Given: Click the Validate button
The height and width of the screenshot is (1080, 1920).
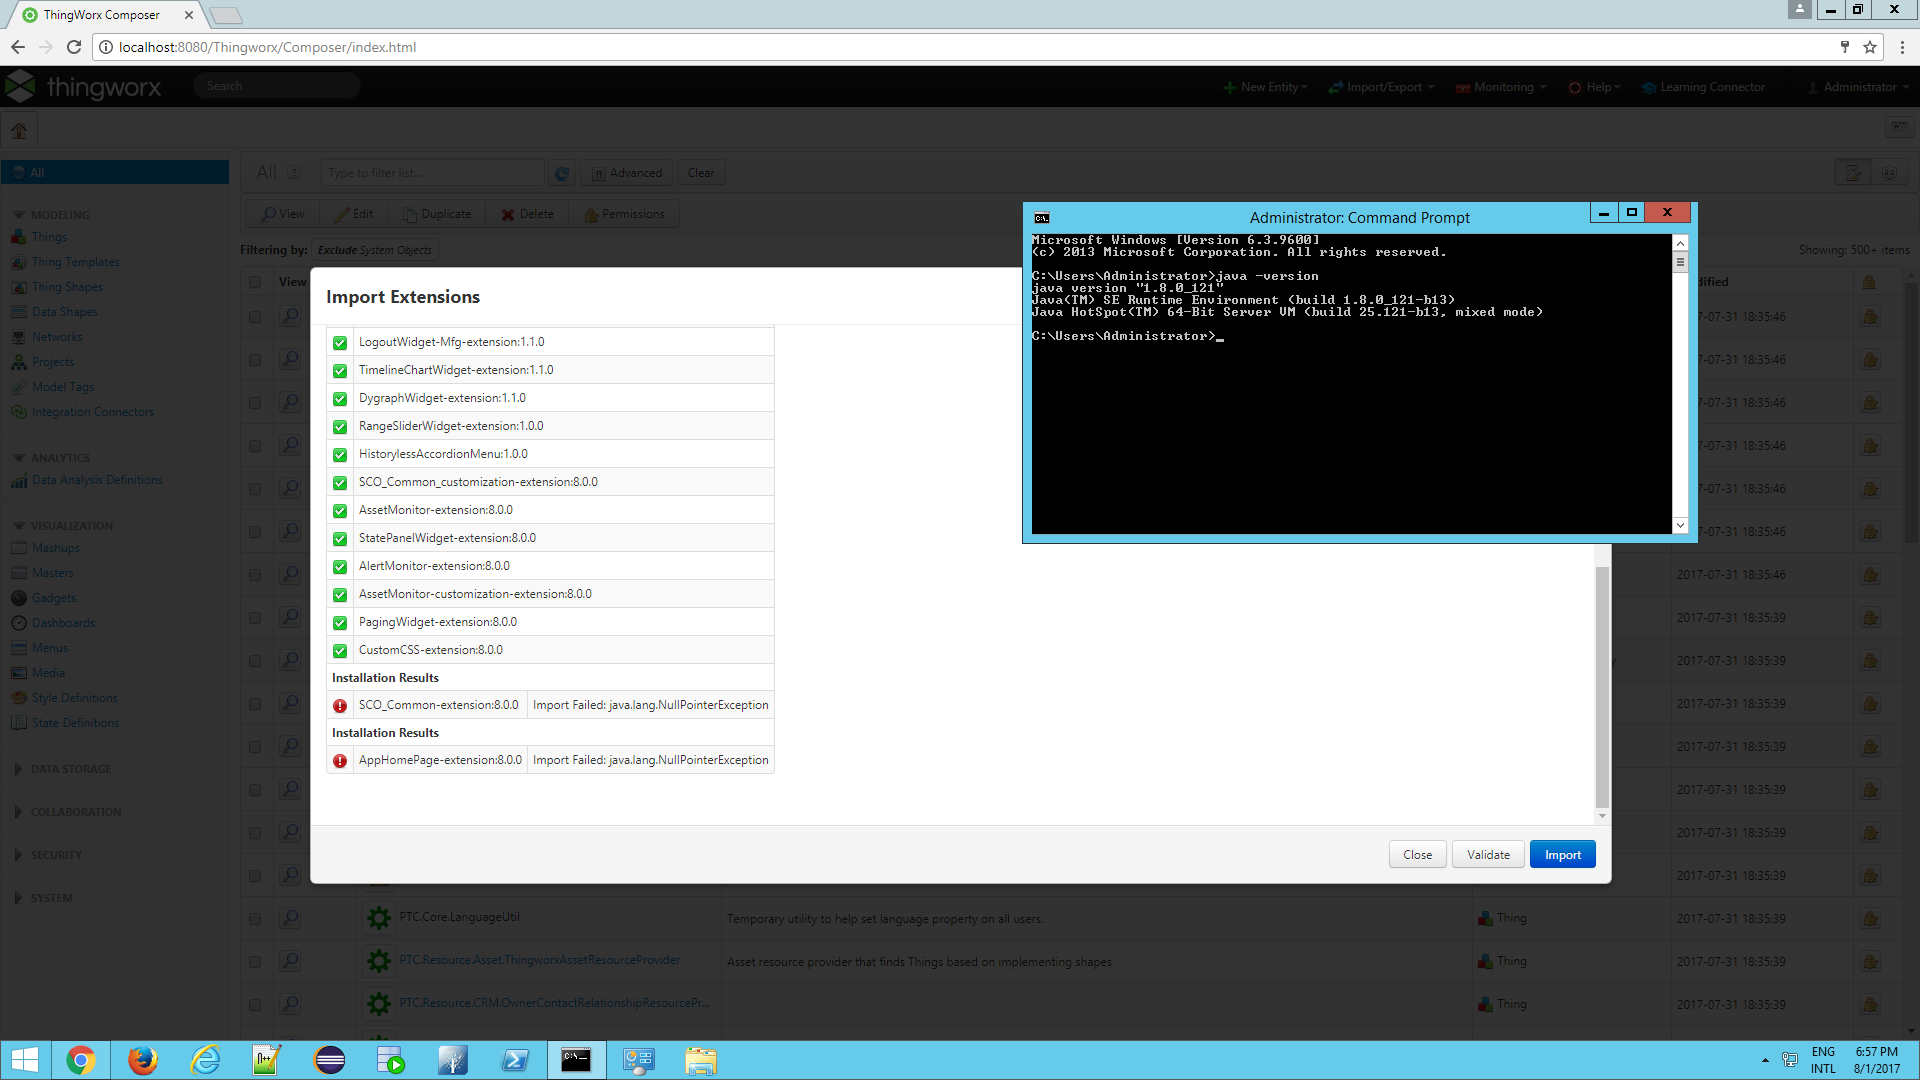Looking at the screenshot, I should pyautogui.click(x=1488, y=855).
